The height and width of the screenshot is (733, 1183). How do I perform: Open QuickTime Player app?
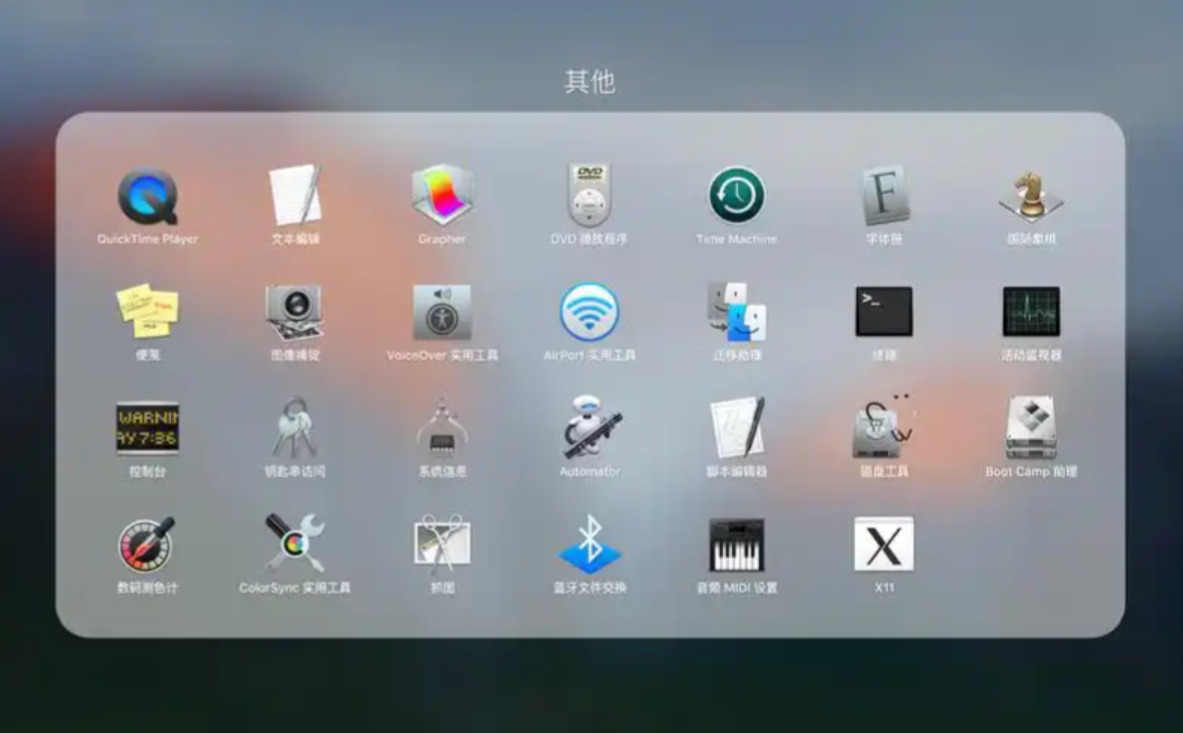[148, 197]
